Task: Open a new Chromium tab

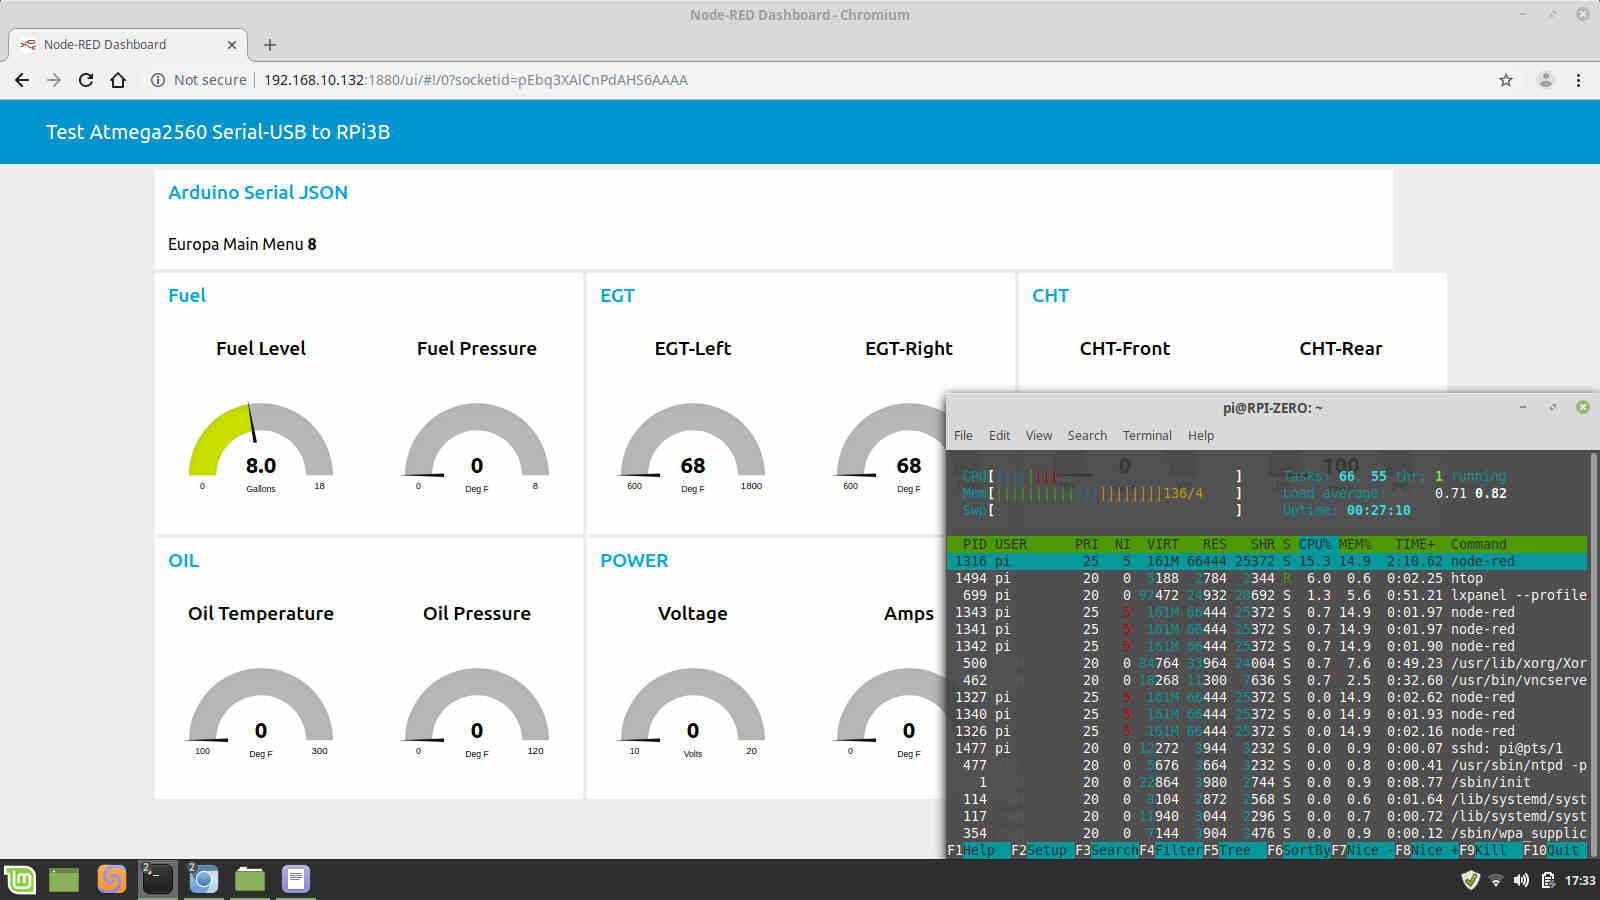Action: tap(270, 45)
